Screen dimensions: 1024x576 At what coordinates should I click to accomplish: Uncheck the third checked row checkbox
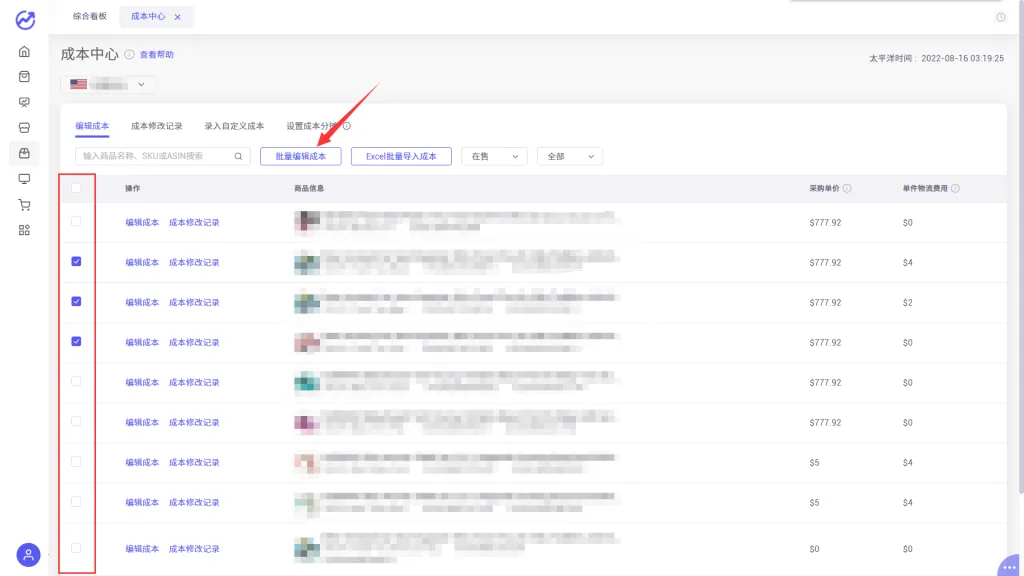click(76, 342)
